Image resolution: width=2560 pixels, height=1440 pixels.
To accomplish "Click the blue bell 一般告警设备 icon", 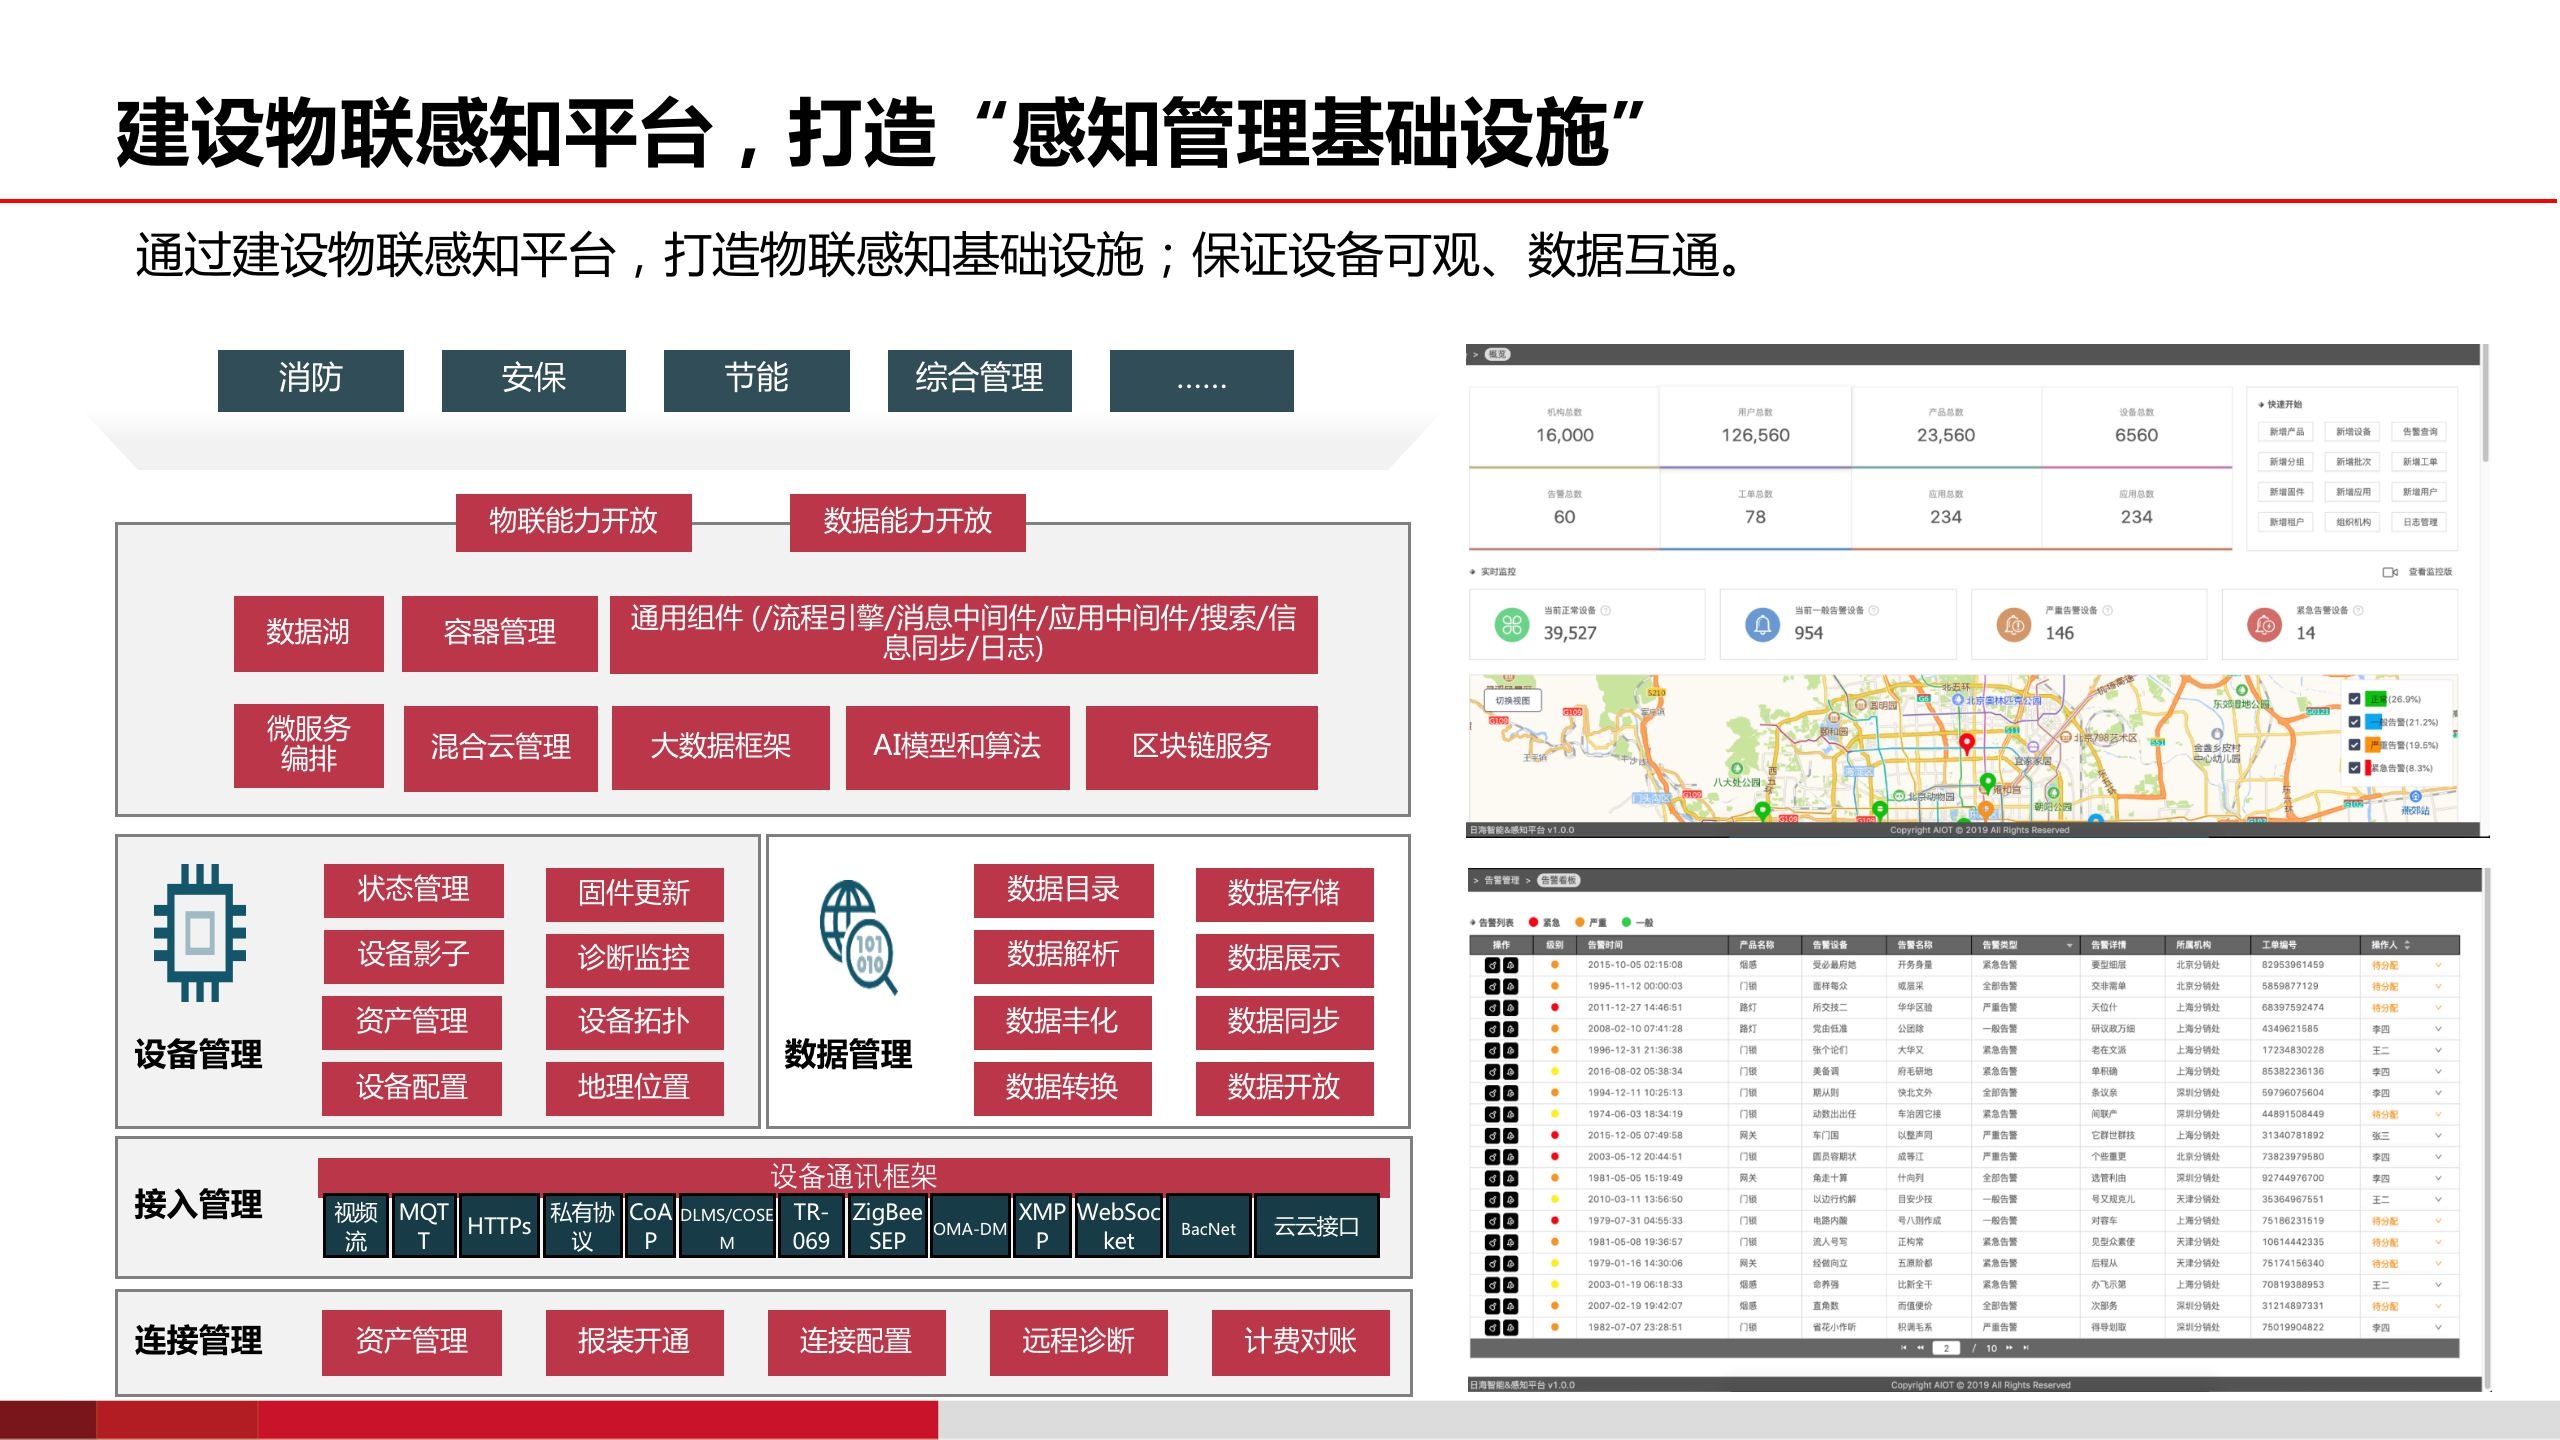I will (1762, 625).
